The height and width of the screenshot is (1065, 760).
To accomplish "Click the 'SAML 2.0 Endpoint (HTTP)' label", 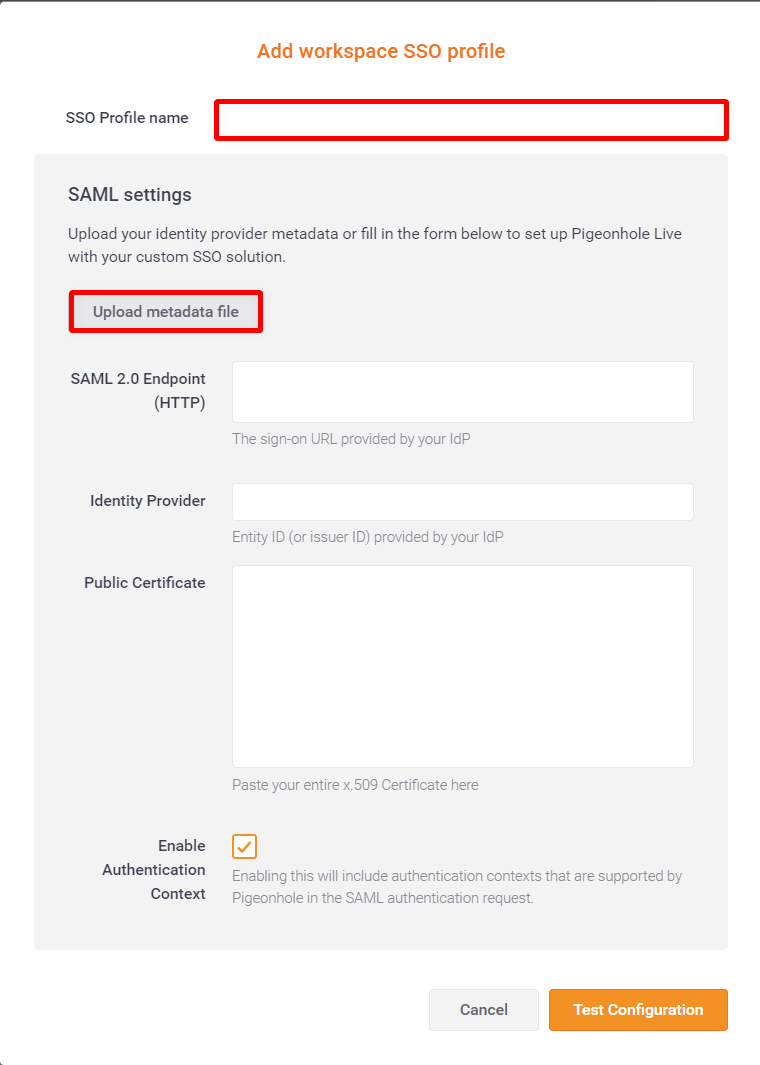I will tap(138, 391).
